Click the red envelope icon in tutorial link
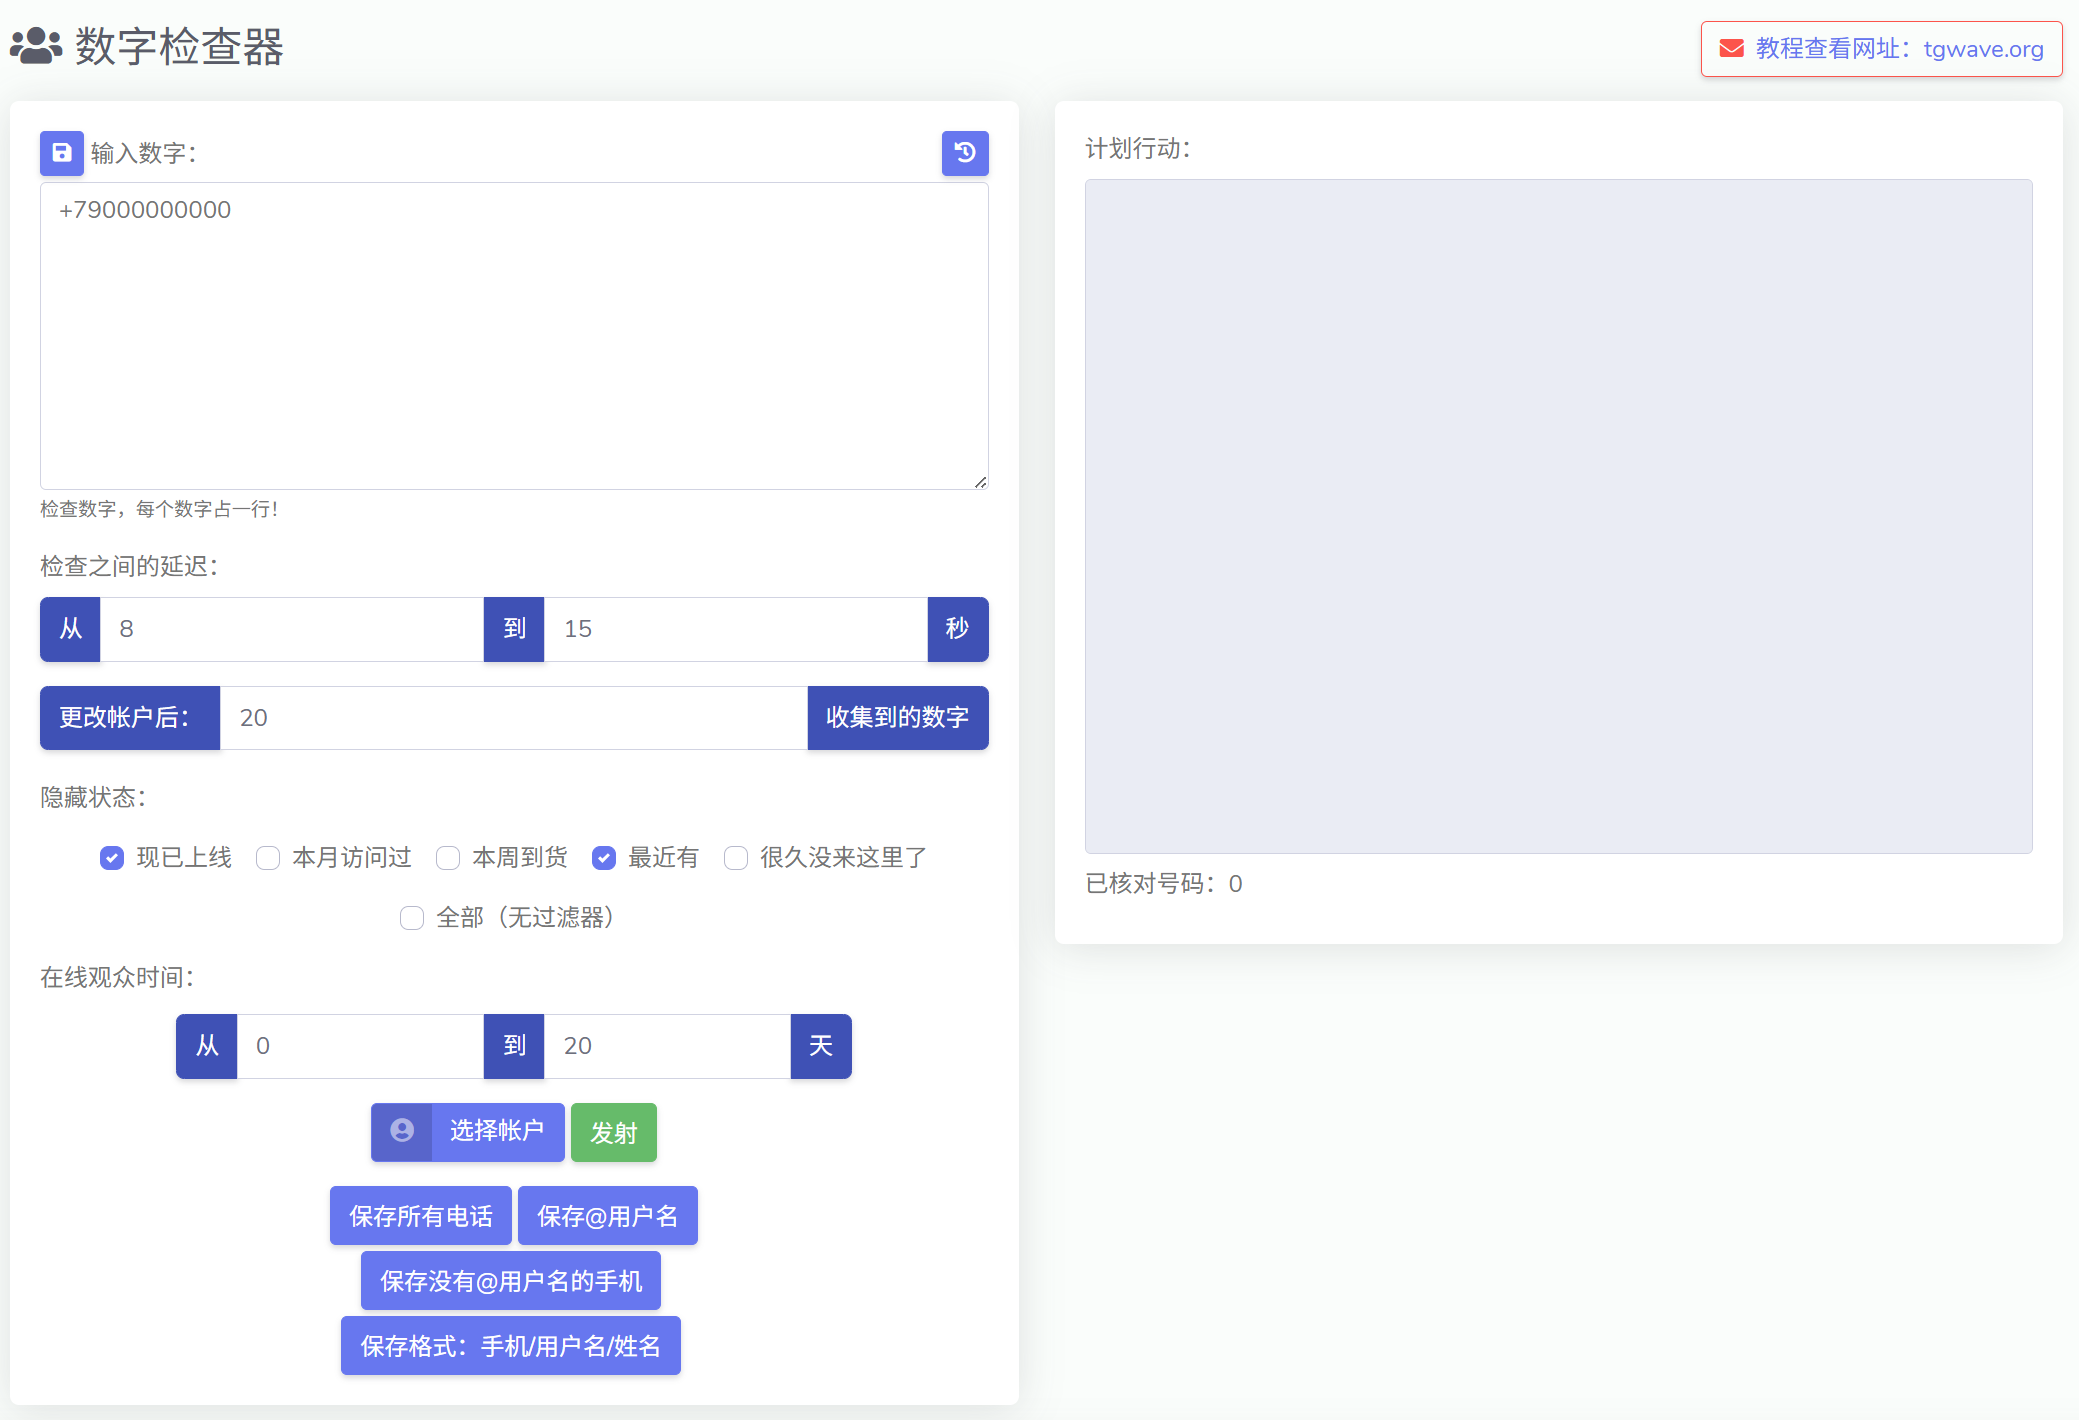 click(x=1731, y=49)
